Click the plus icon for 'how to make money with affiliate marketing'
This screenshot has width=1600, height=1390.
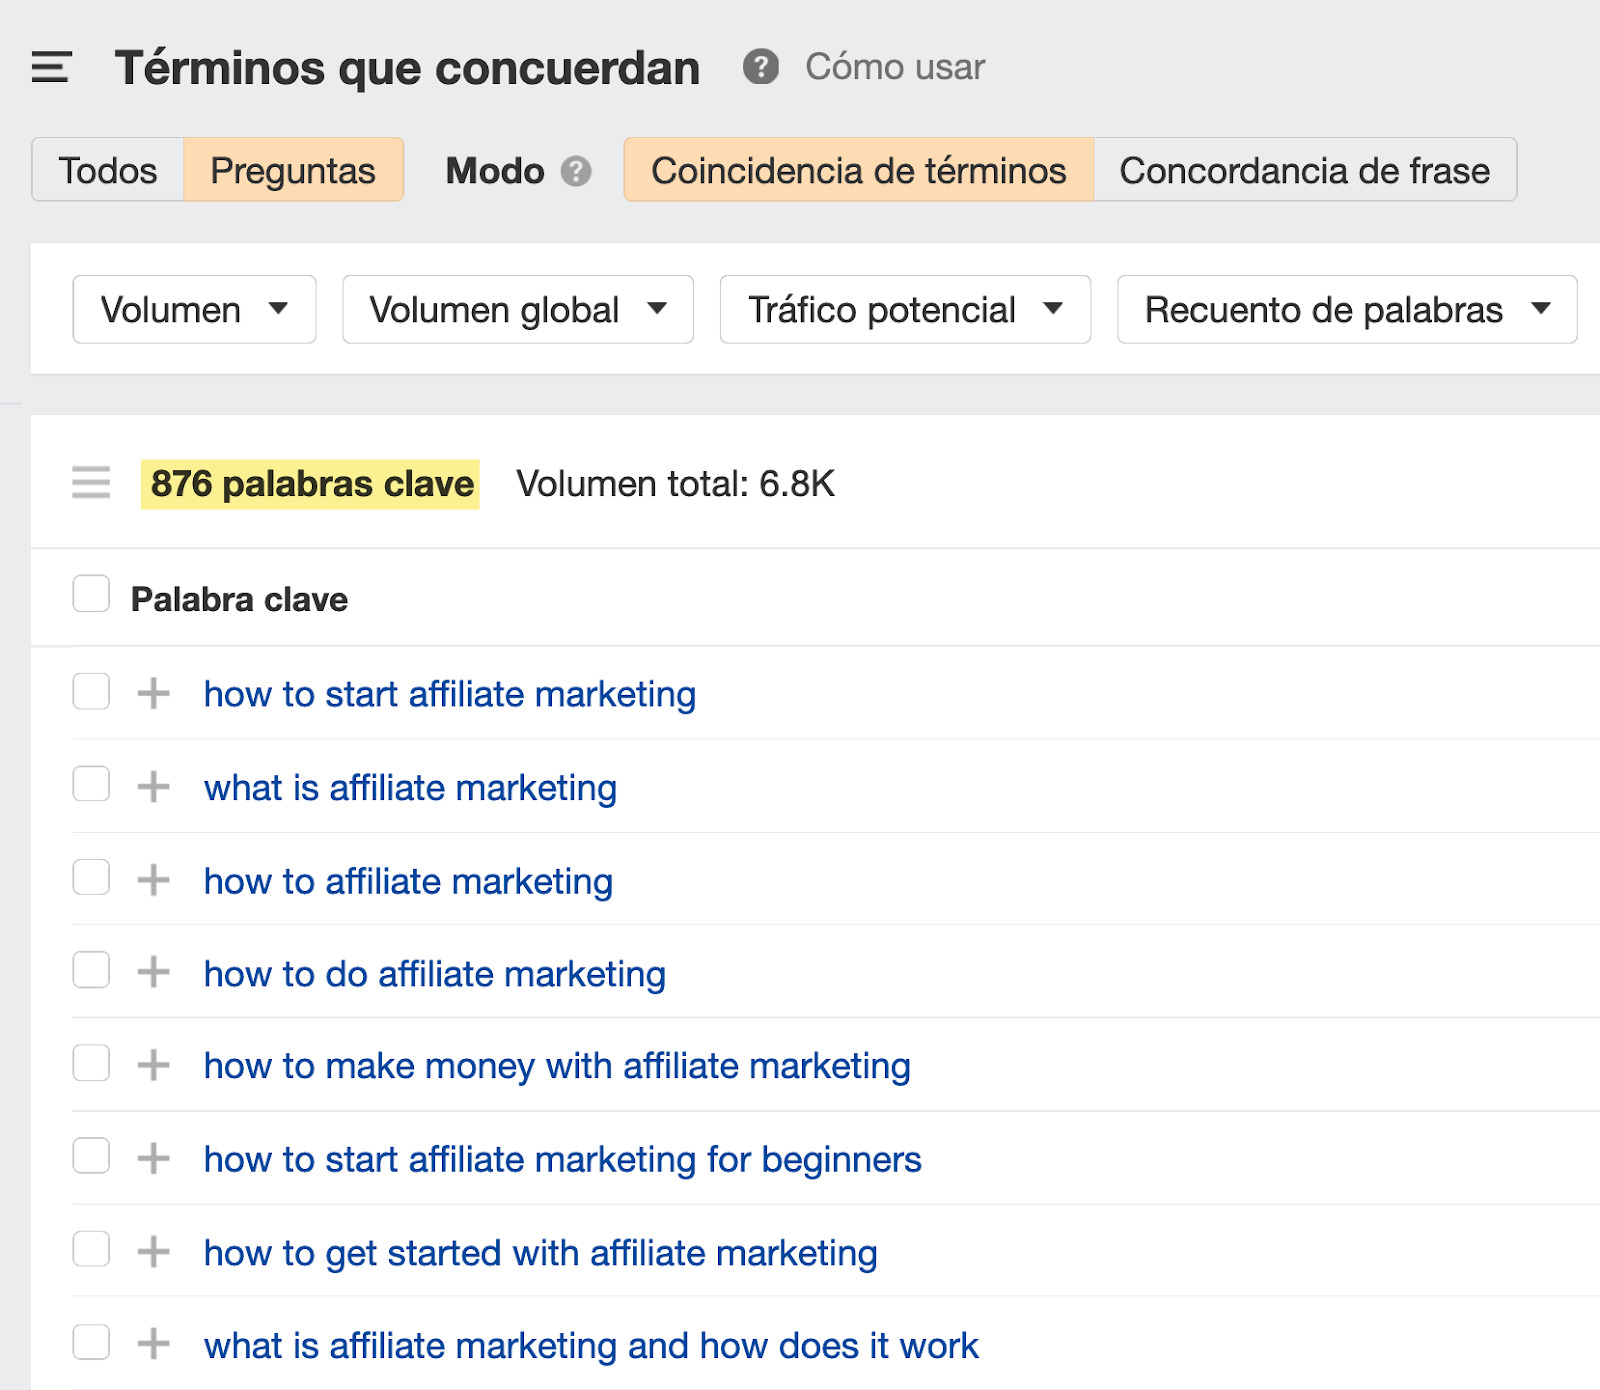click(153, 1065)
